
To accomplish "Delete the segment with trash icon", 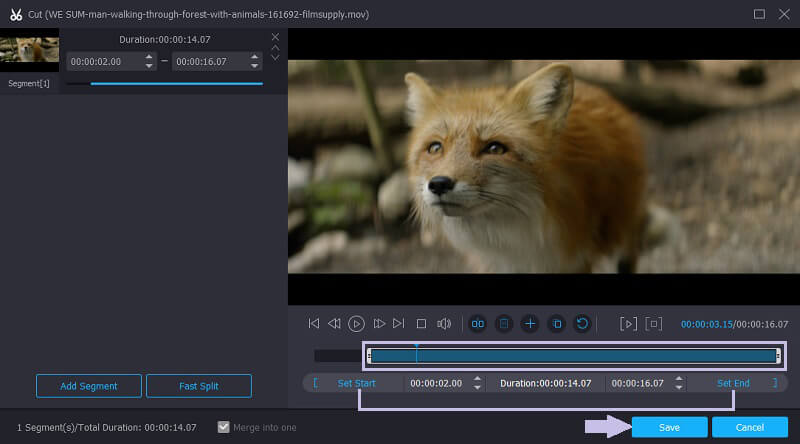I will tap(504, 324).
